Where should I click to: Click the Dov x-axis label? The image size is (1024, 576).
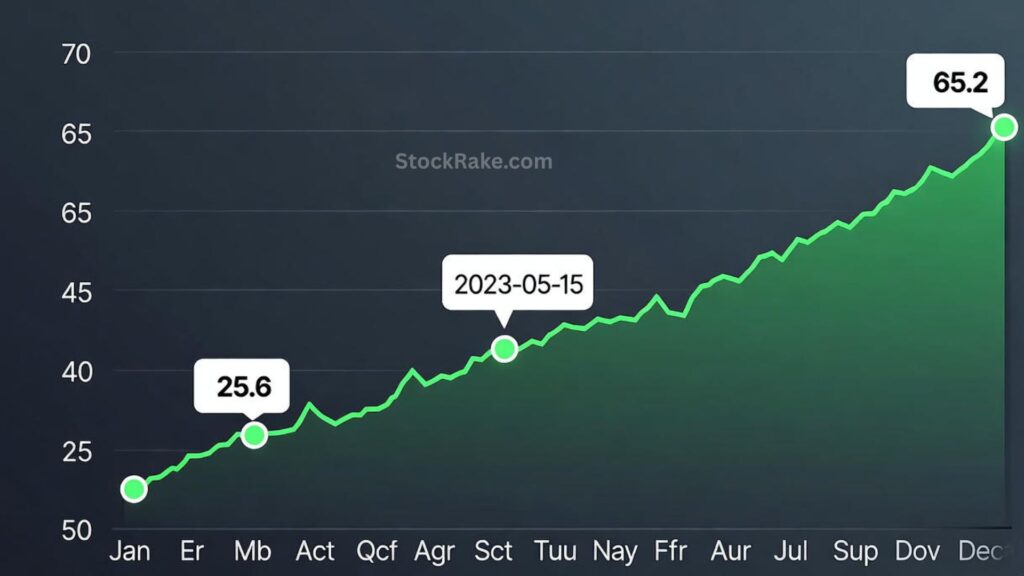917,551
